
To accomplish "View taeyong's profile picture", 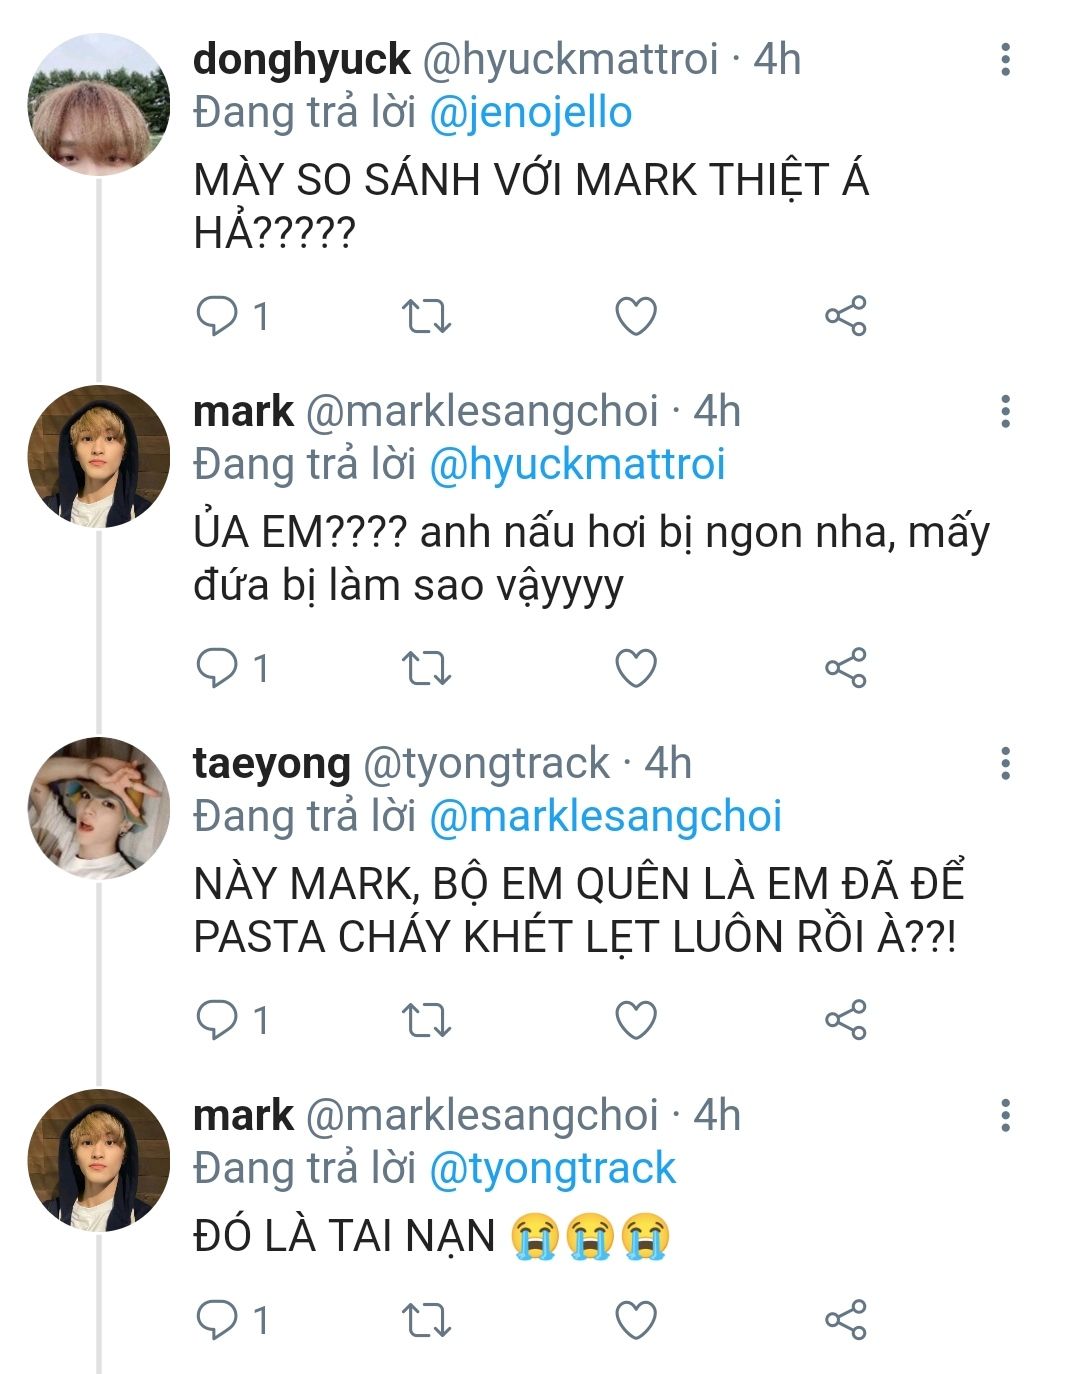I will point(98,808).
